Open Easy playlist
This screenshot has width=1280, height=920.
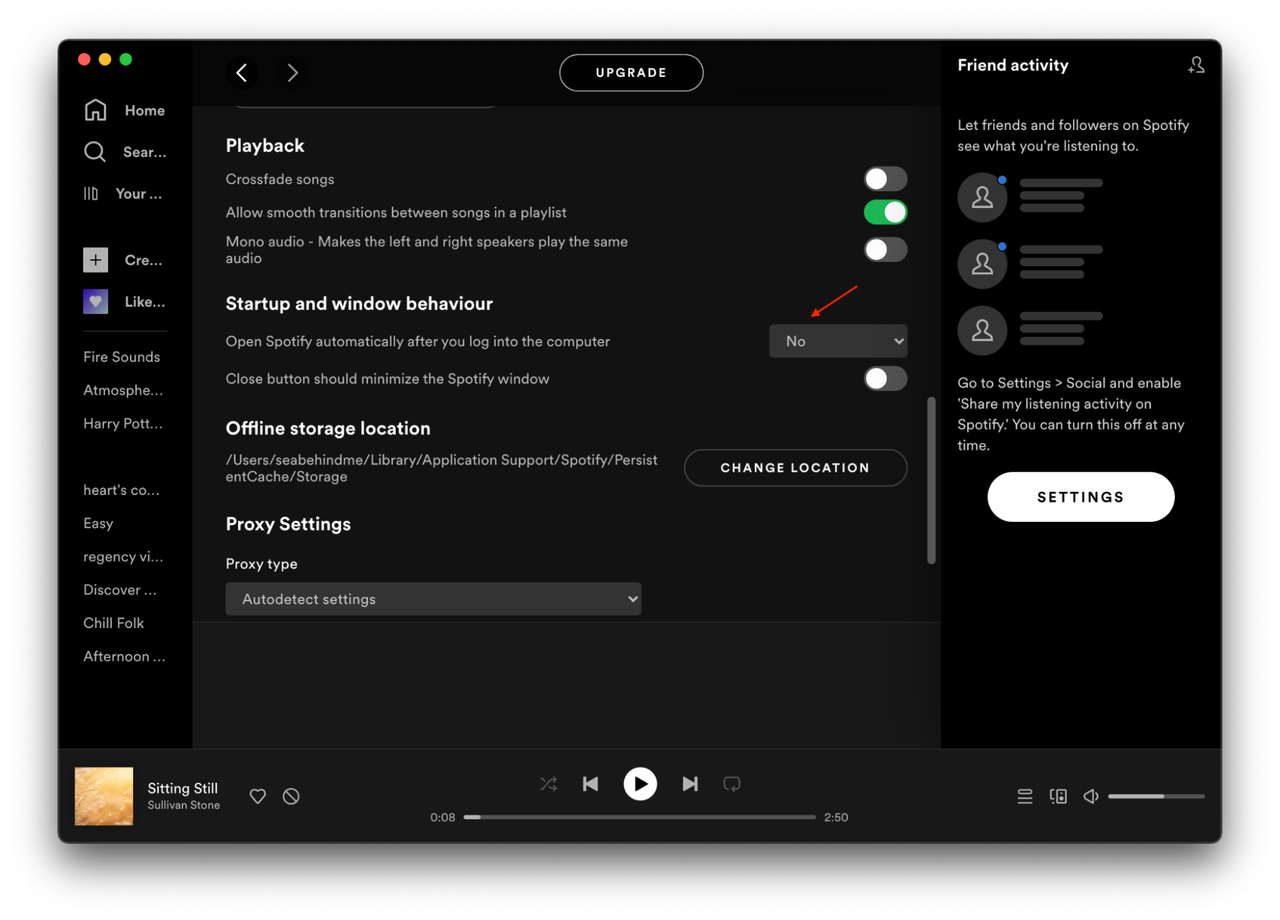point(98,523)
